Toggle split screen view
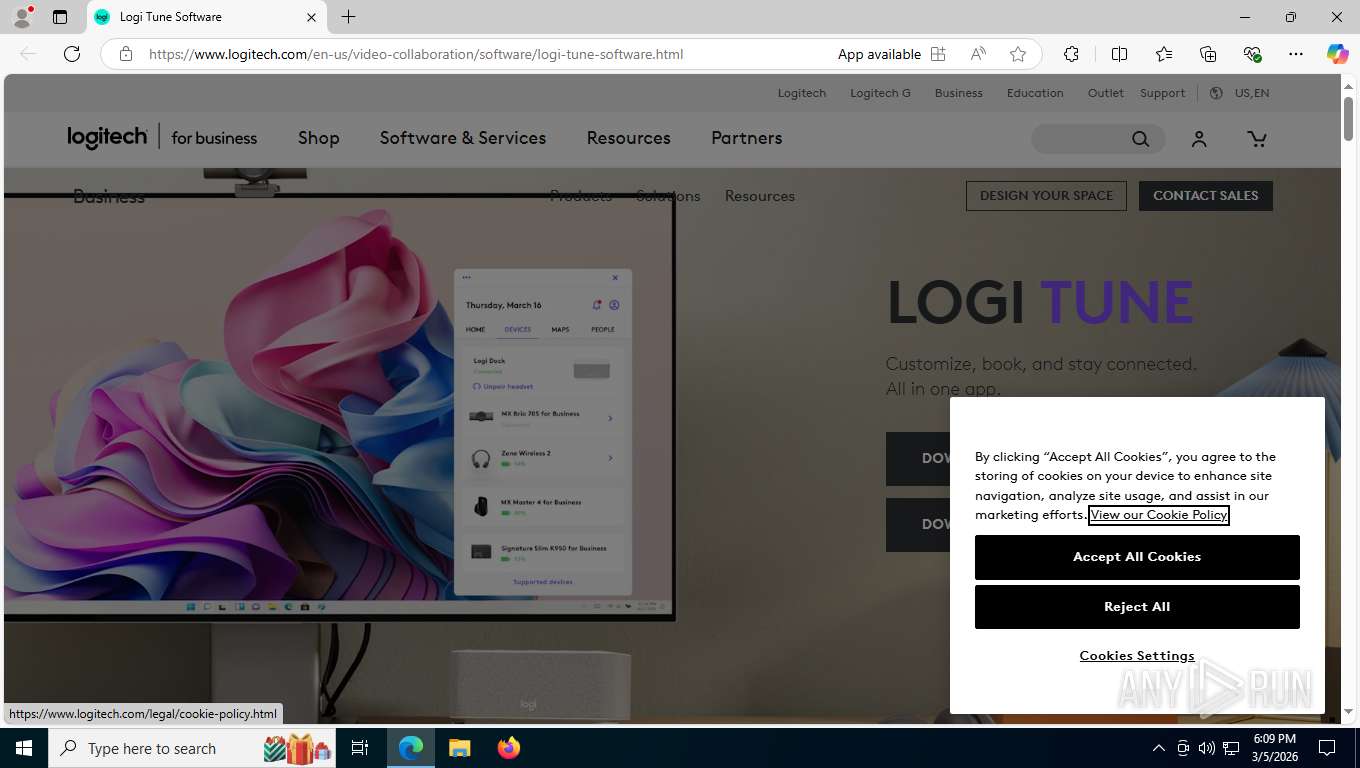The height and width of the screenshot is (768, 1360). tap(1120, 54)
